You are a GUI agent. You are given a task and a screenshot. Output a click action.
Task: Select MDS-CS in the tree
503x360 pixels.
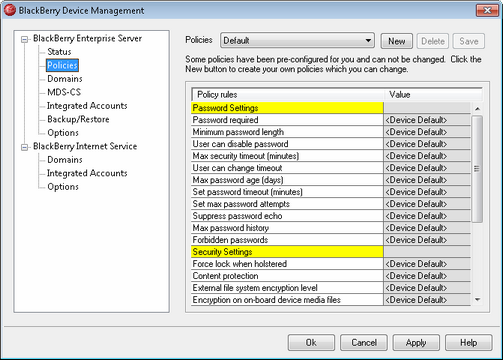click(64, 92)
